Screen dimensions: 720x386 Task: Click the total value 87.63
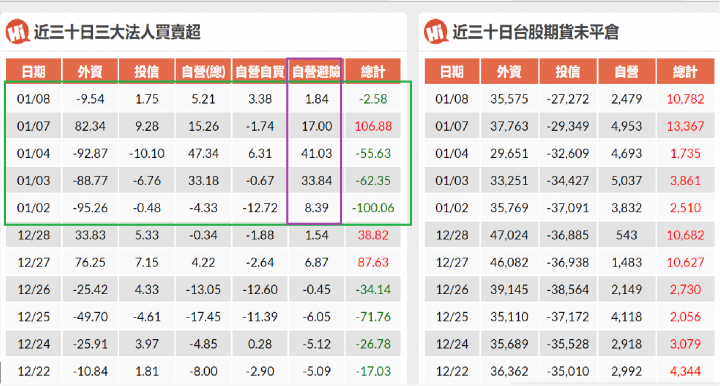[x=373, y=263]
